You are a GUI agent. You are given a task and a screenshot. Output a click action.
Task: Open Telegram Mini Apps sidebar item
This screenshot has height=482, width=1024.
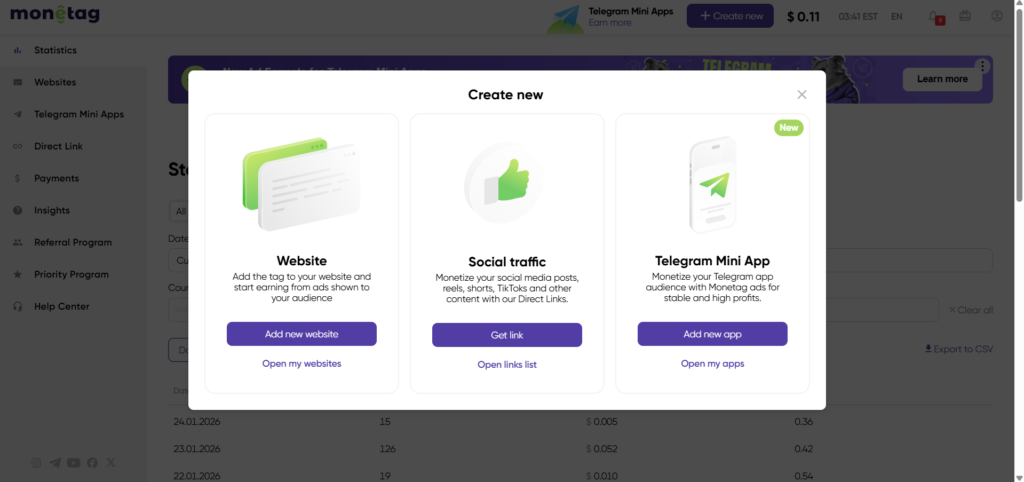79,114
